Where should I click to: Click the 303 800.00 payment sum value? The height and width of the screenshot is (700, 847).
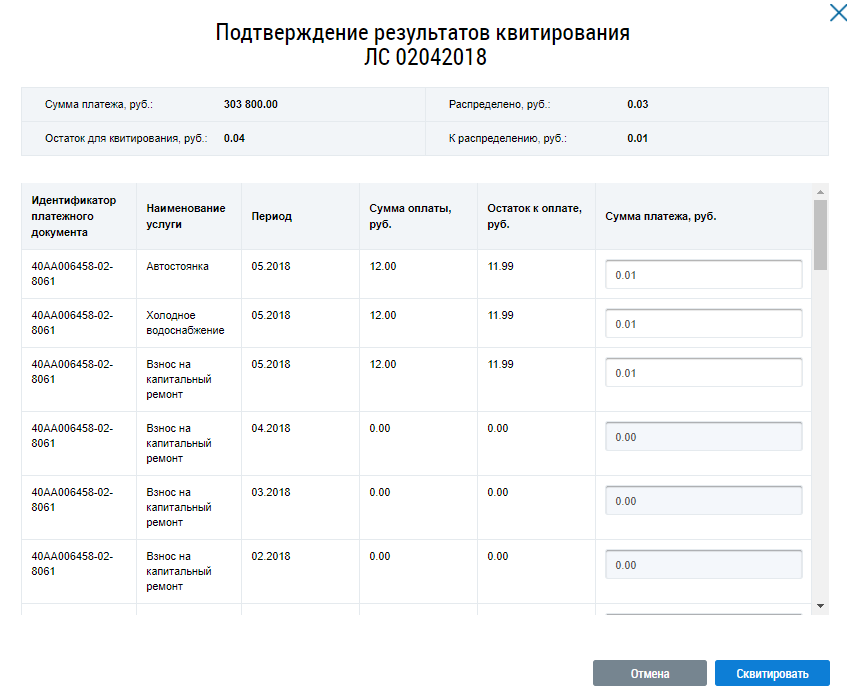point(251,104)
